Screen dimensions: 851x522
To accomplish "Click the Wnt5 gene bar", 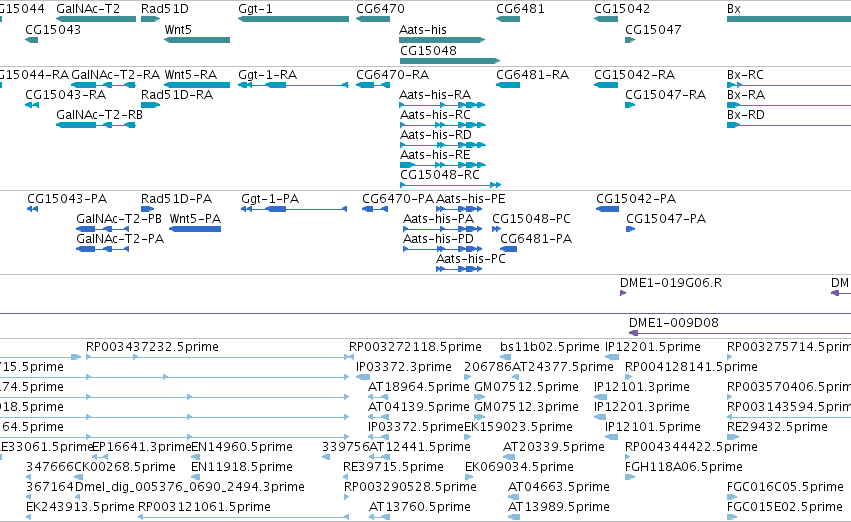I will (x=197, y=40).
